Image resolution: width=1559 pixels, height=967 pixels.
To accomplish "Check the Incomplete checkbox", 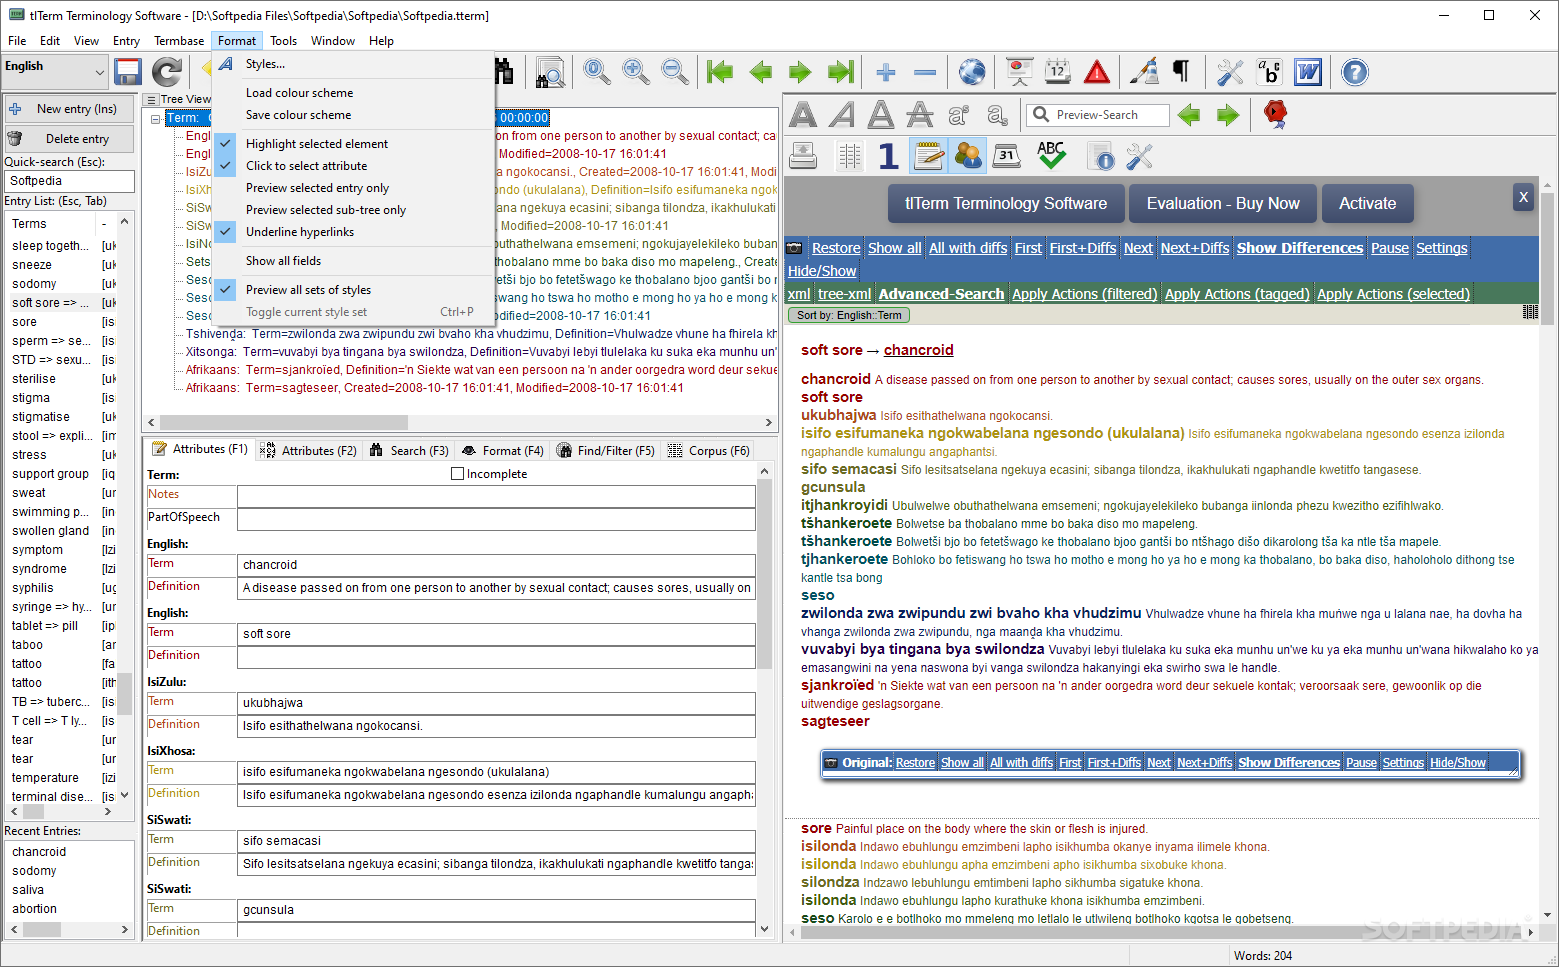I will 457,474.
